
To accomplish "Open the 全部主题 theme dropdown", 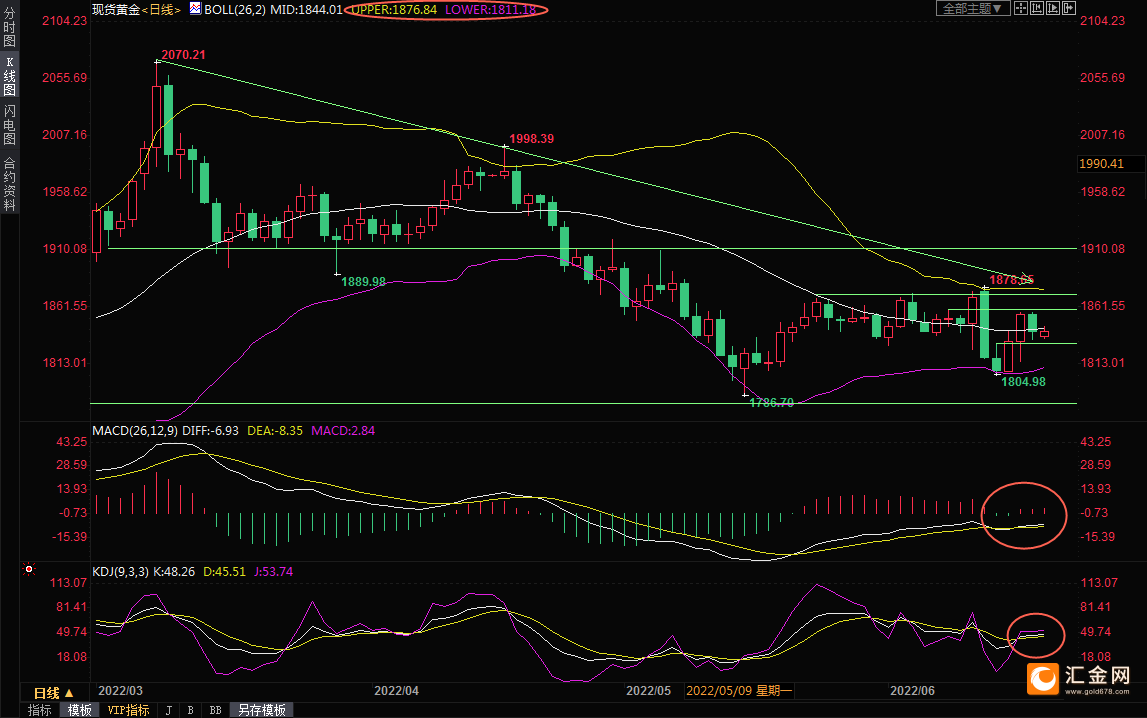I will [x=973, y=8].
